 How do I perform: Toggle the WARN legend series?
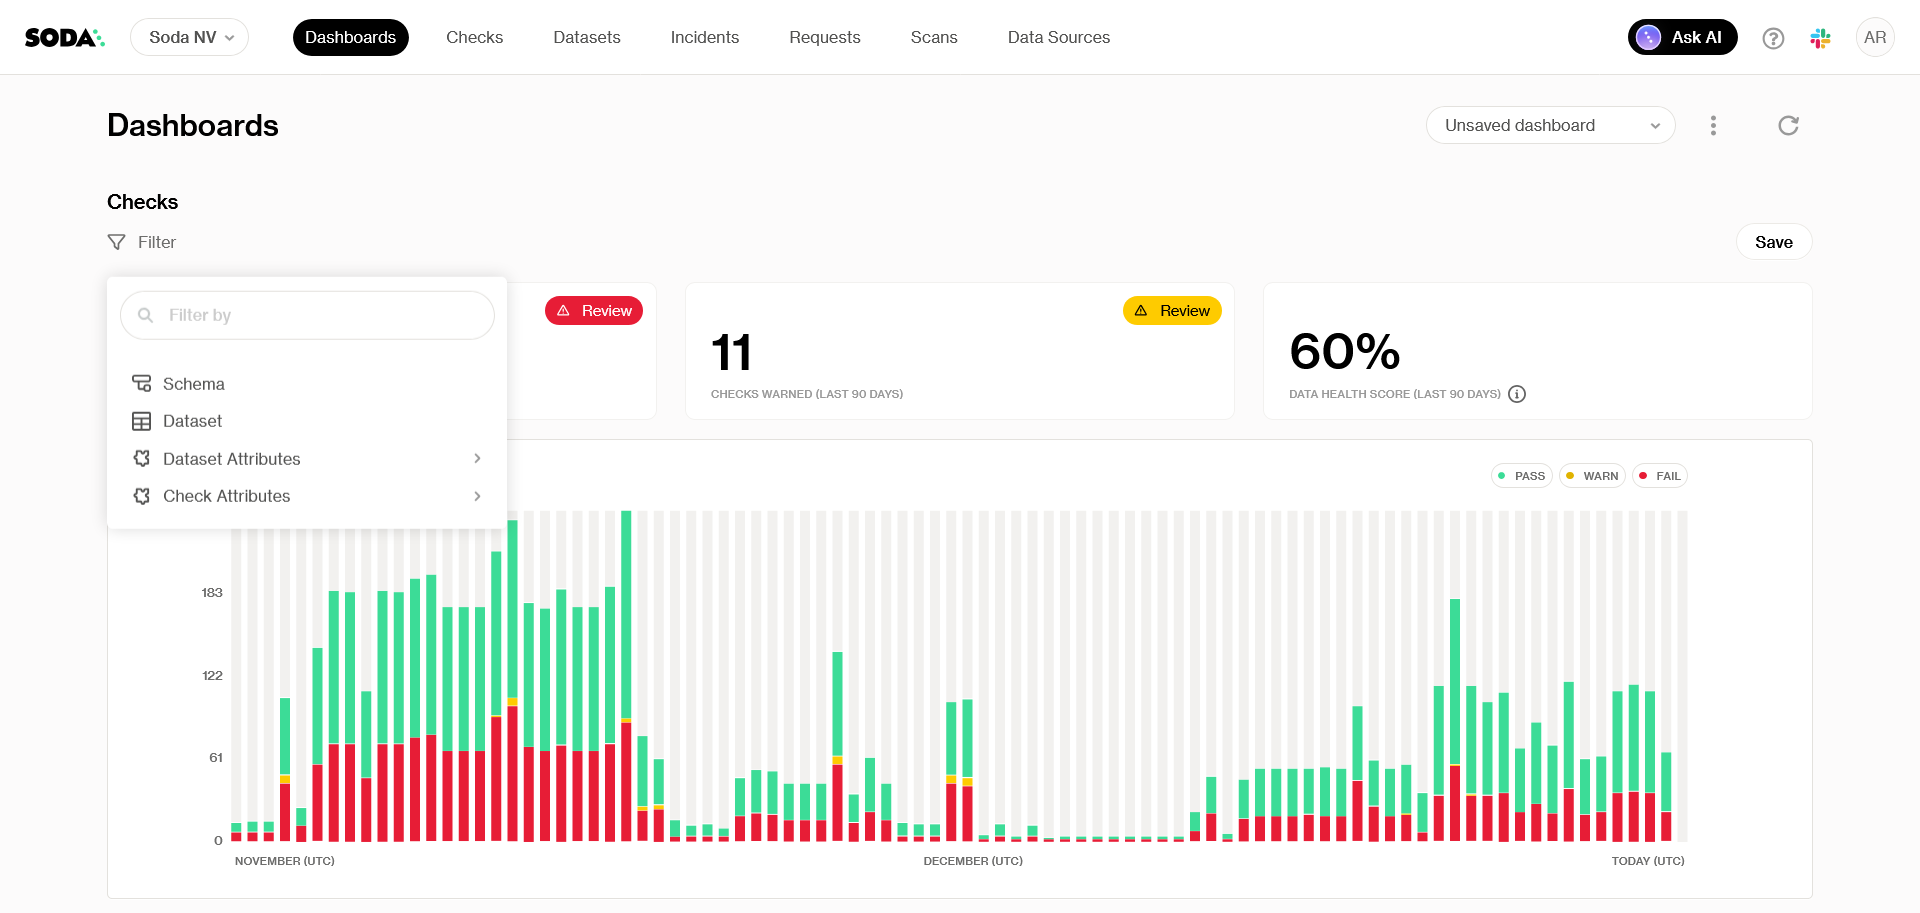coord(1592,476)
